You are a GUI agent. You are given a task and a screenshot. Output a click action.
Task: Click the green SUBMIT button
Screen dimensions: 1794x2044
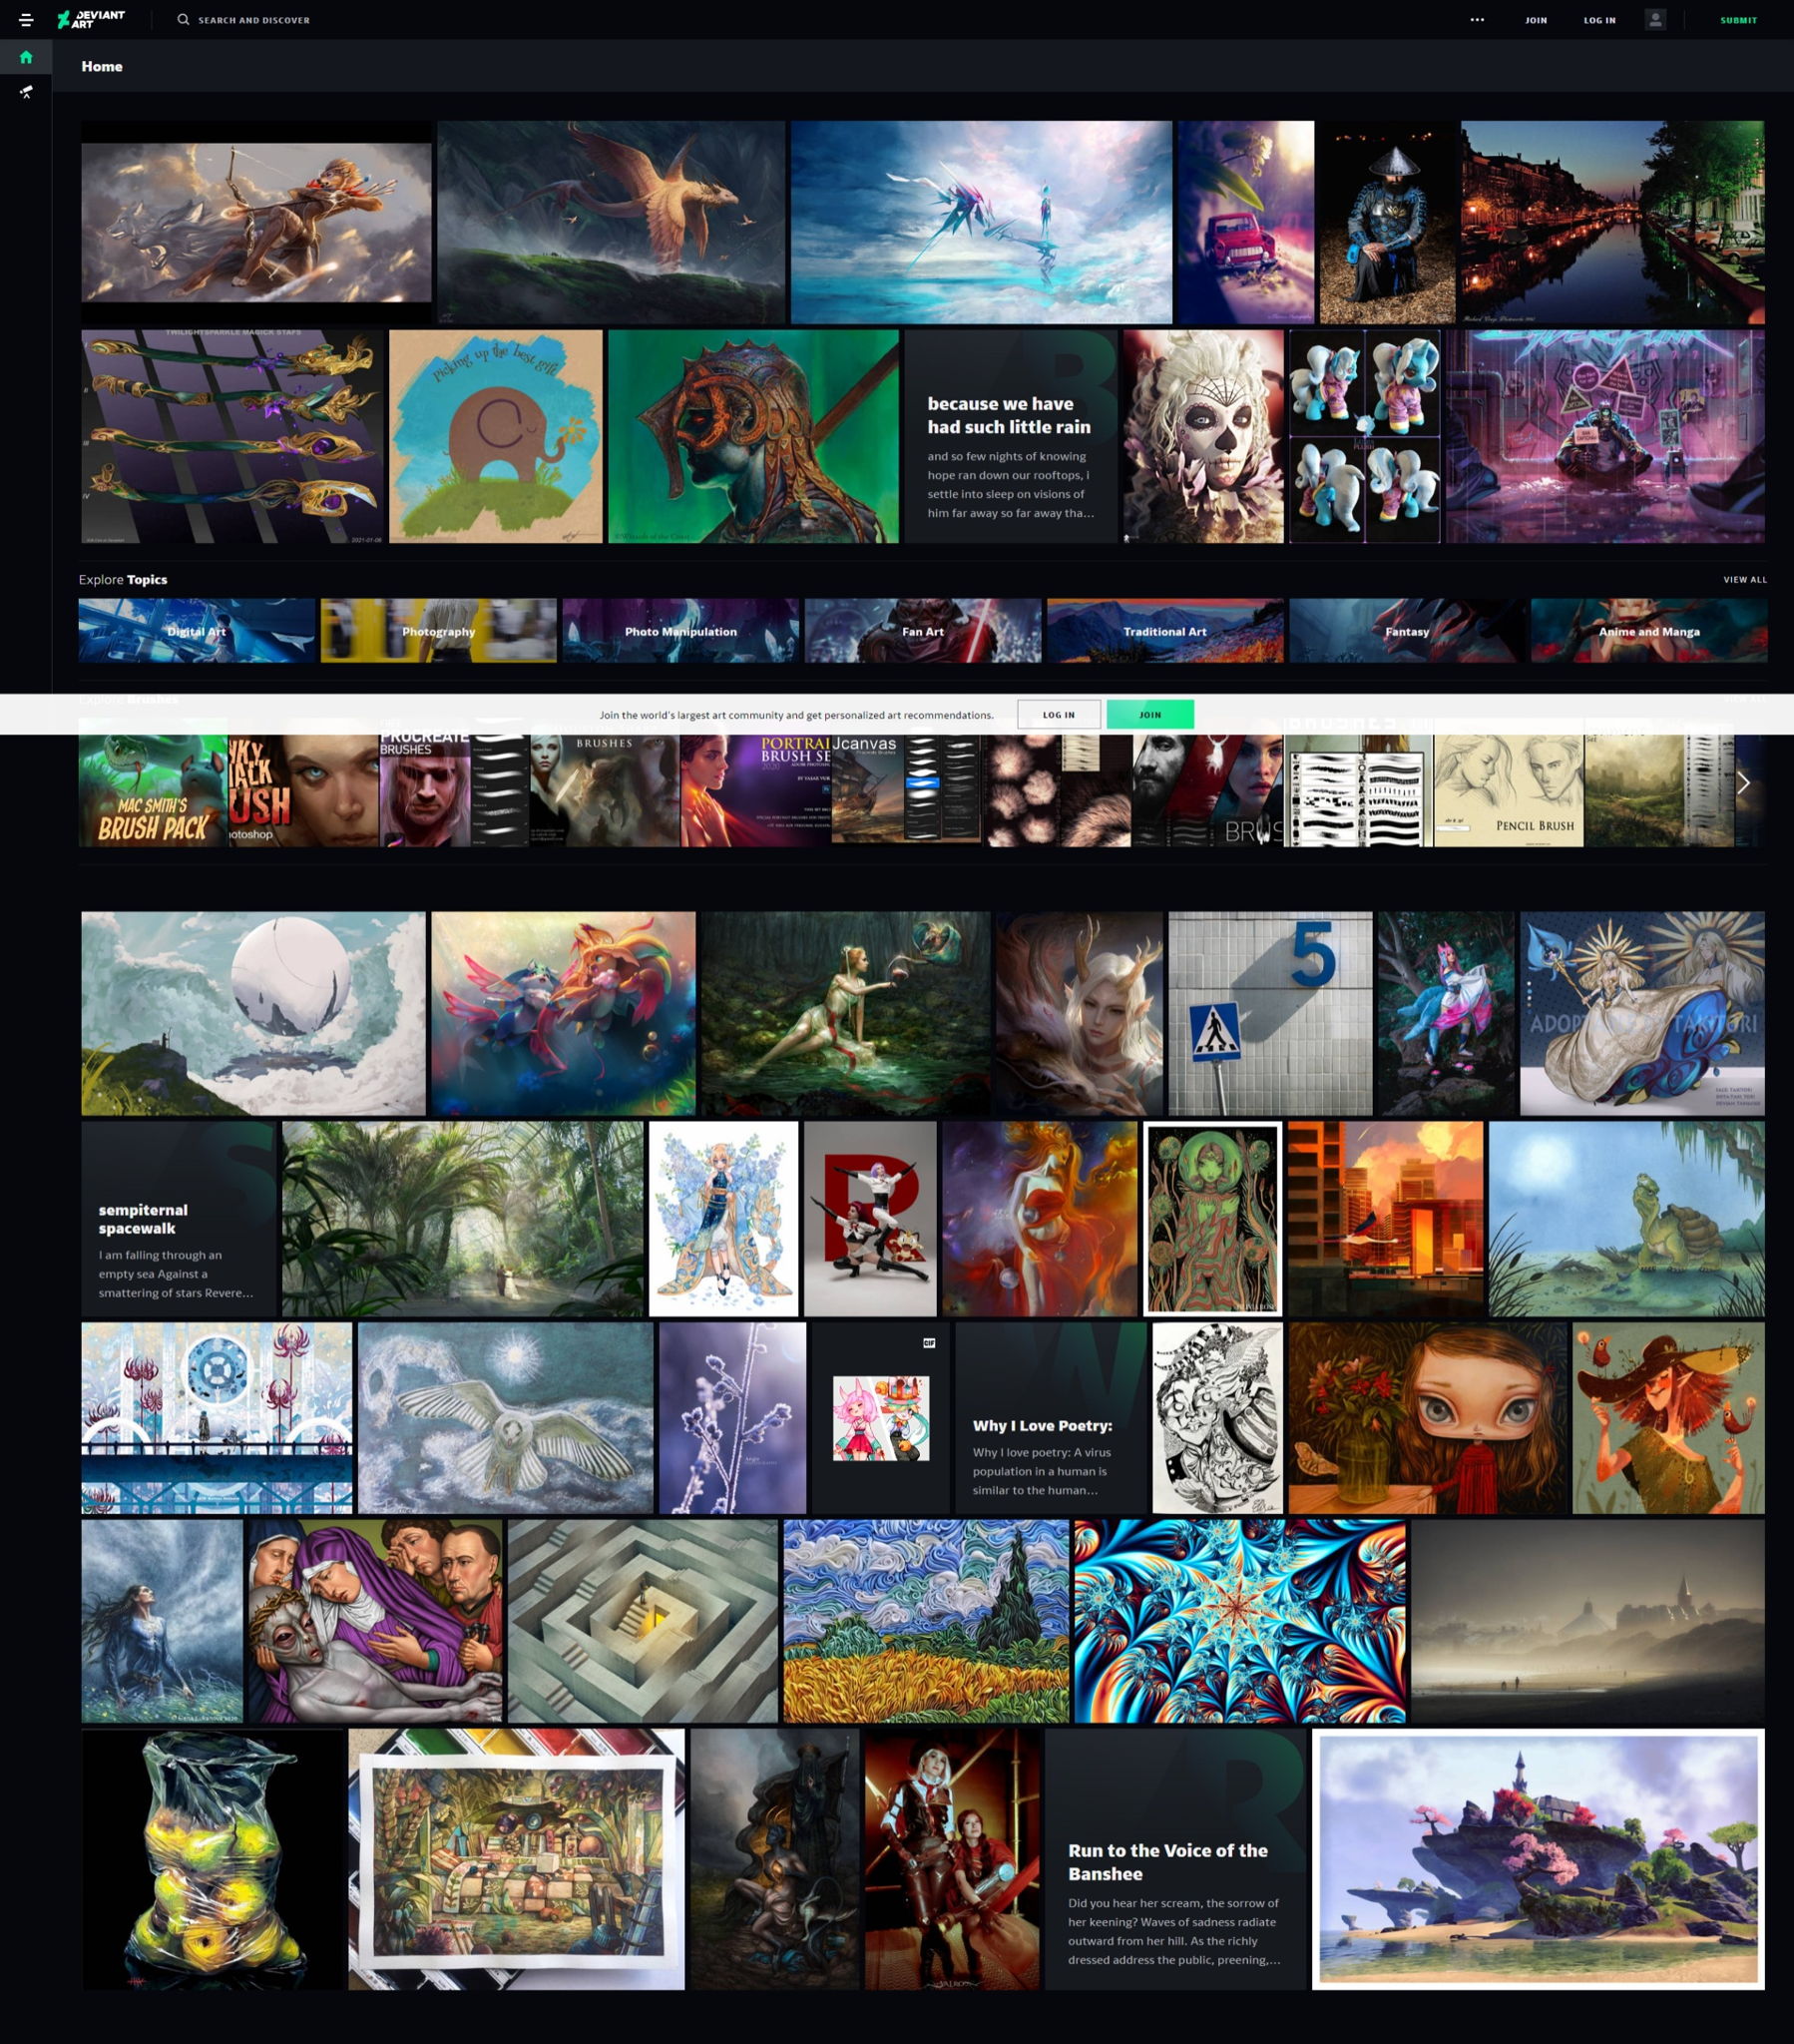click(1738, 20)
